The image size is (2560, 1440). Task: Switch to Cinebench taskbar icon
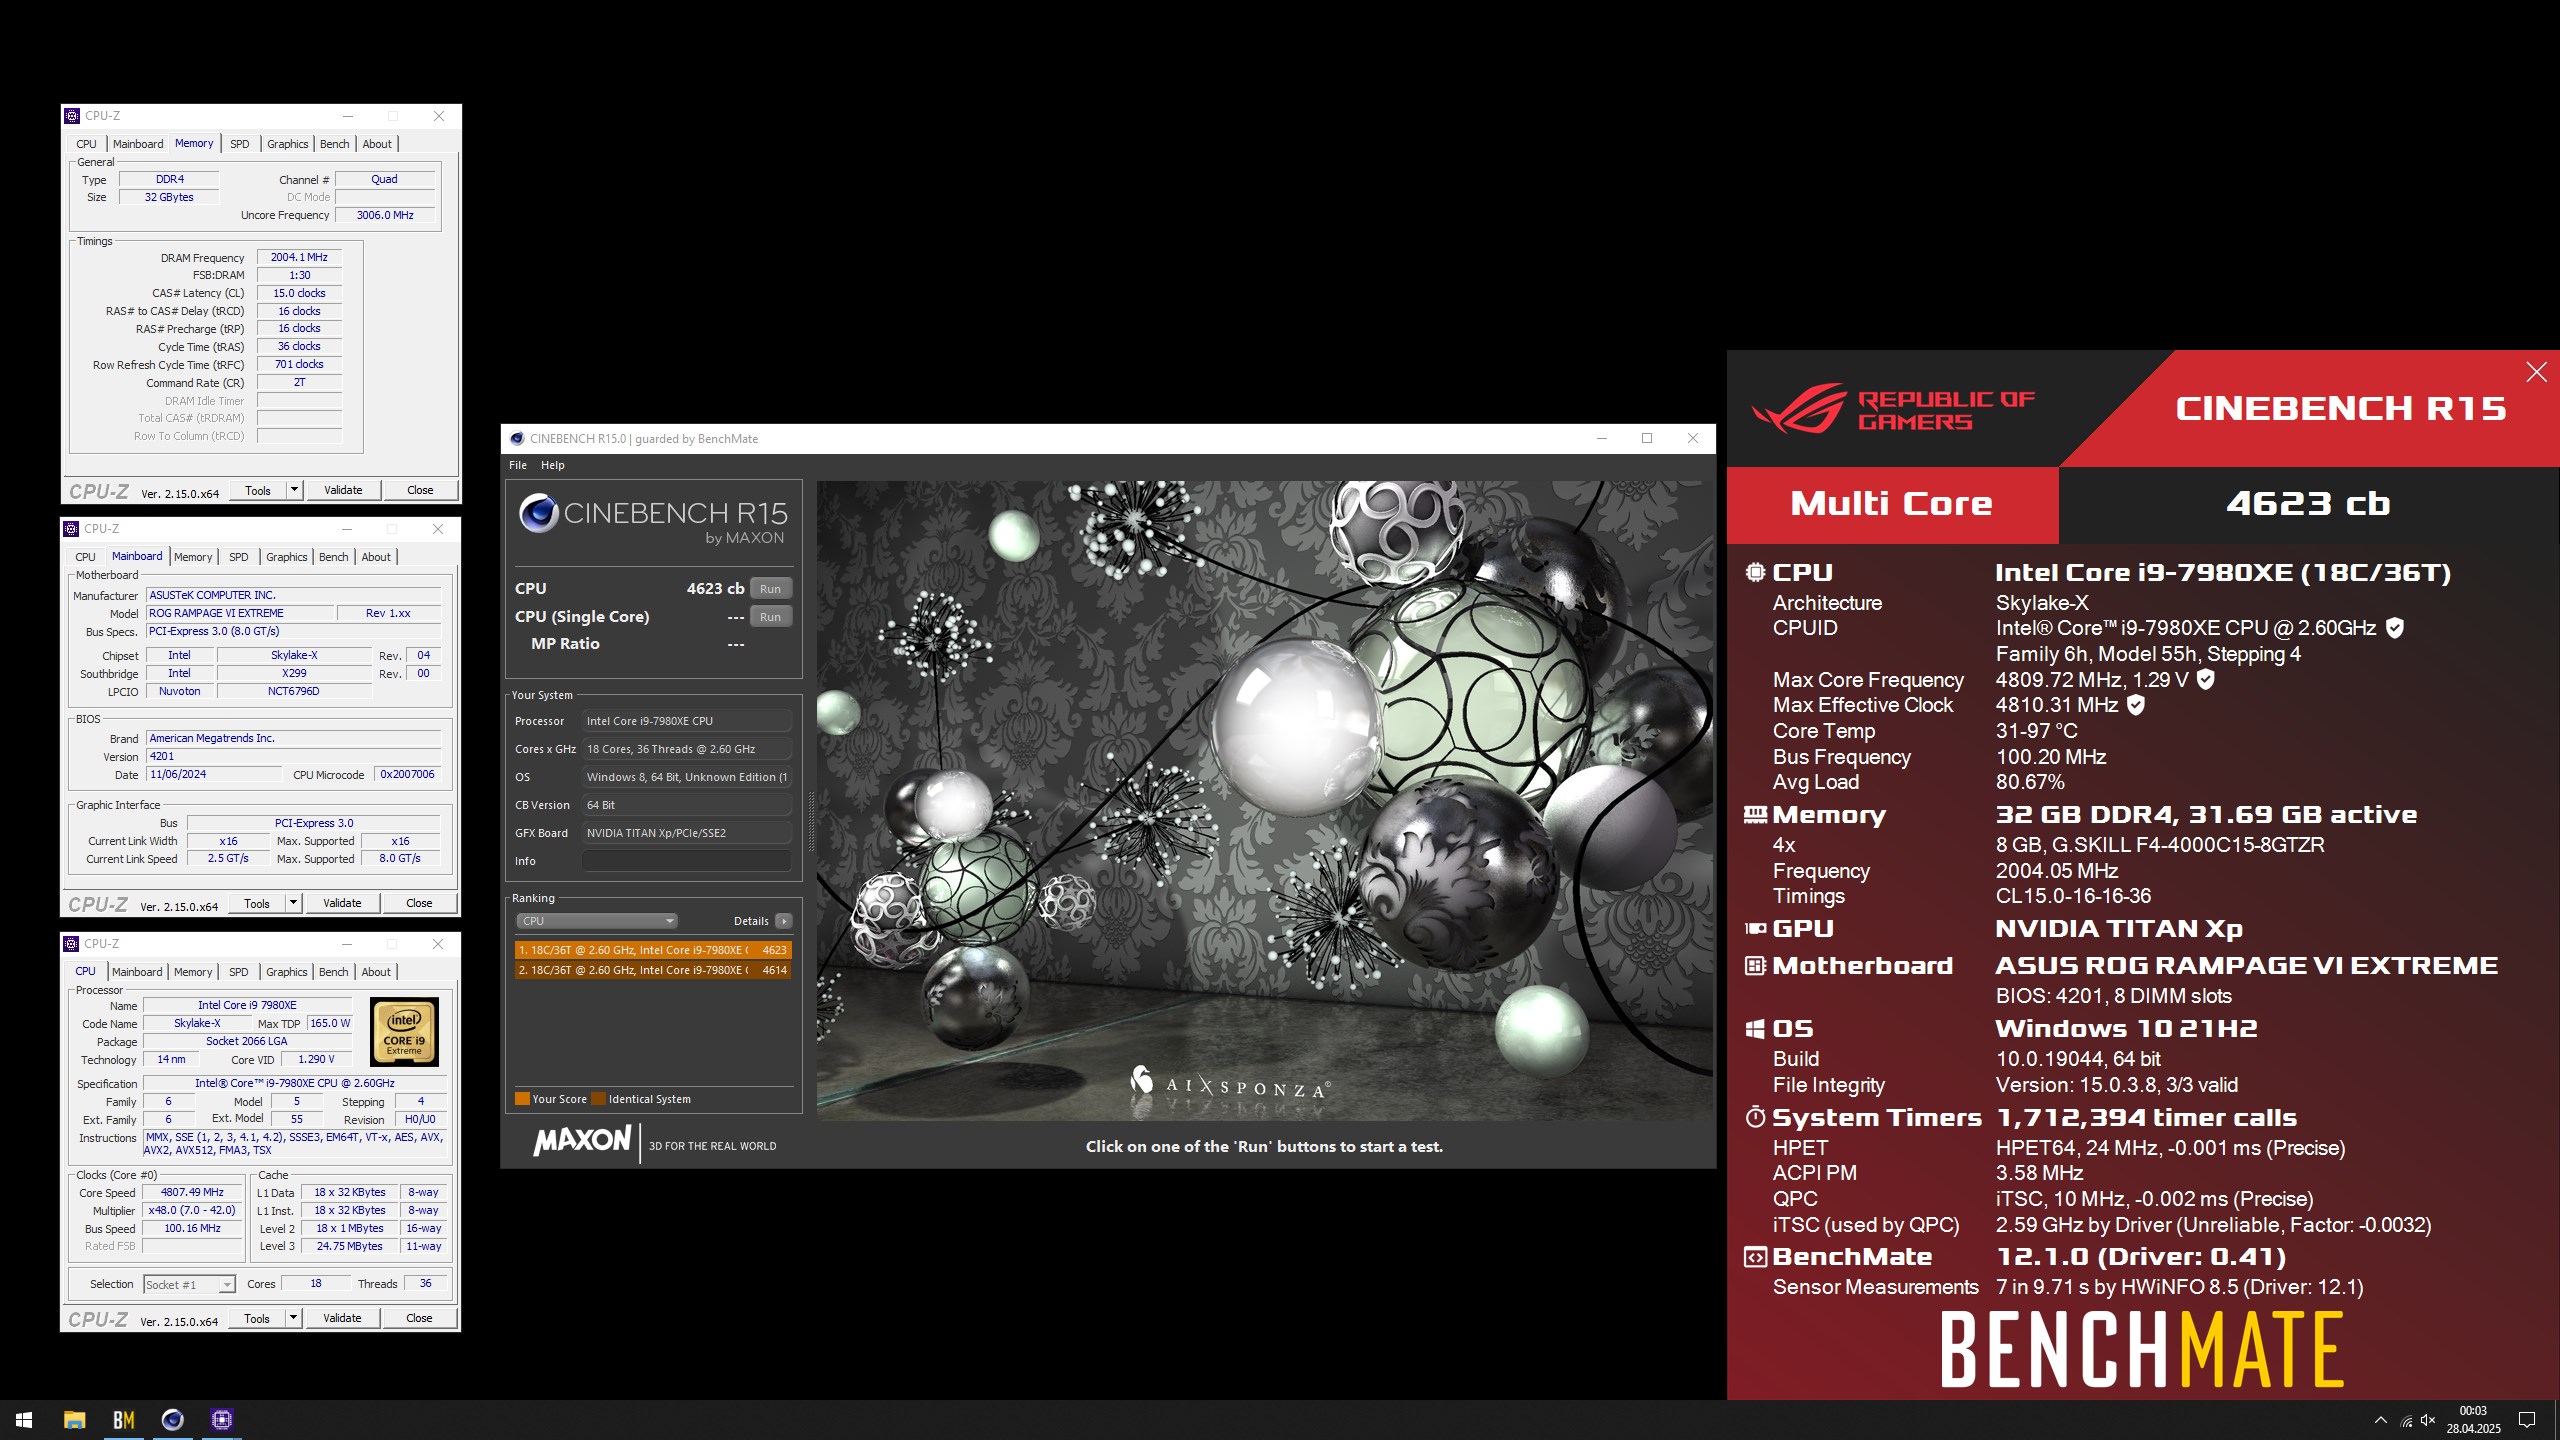point(172,1419)
